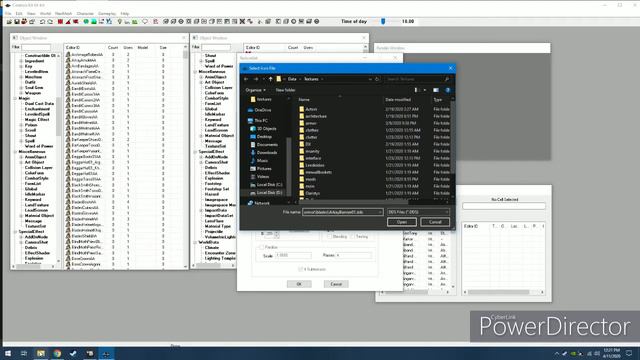Screen dimensions: 640x360
Task: Select Desktop in dialog sidebar
Action: click(x=264, y=137)
